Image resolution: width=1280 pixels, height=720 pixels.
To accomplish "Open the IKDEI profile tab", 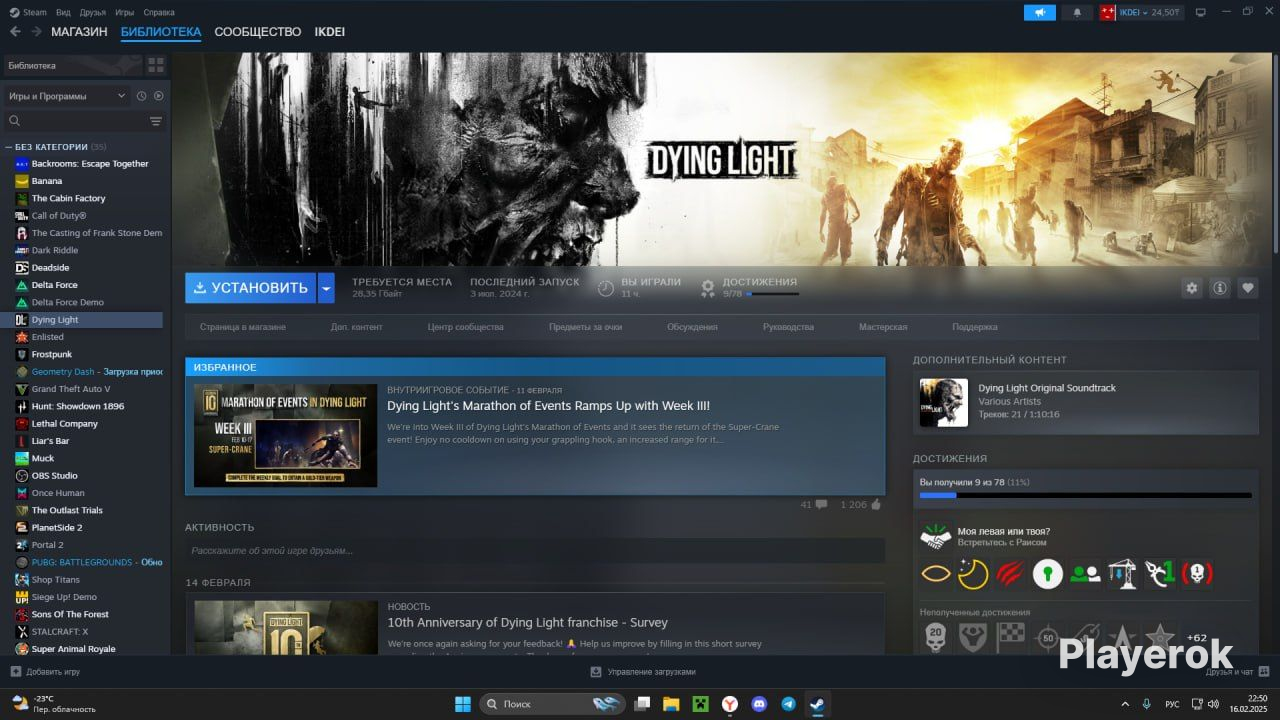I will point(330,32).
